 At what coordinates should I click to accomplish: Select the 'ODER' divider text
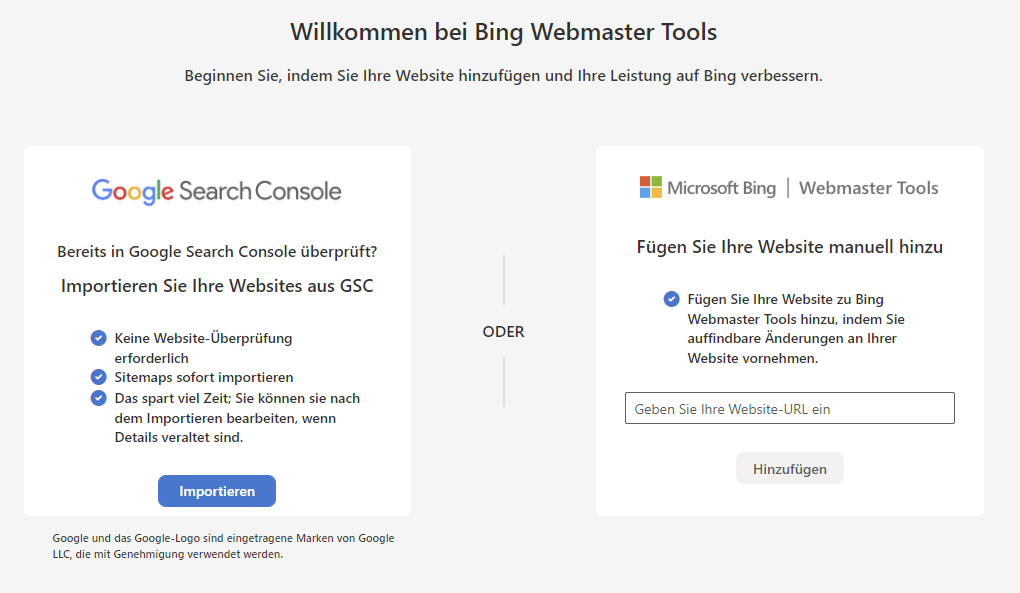[x=503, y=331]
